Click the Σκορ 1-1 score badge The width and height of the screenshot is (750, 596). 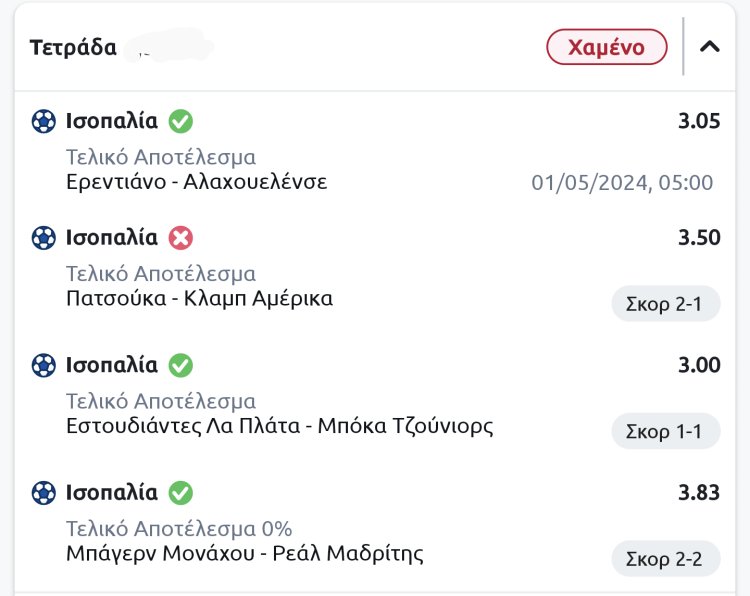click(x=665, y=431)
